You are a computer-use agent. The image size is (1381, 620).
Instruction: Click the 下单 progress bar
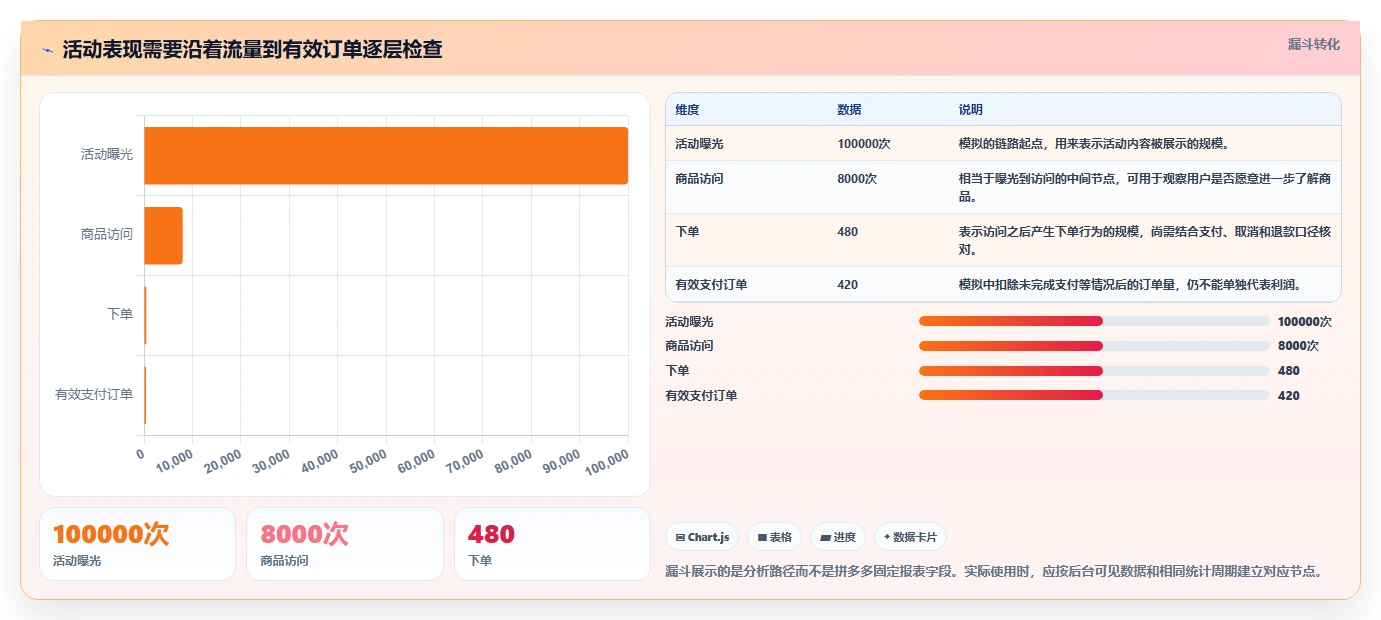[x=1094, y=371]
